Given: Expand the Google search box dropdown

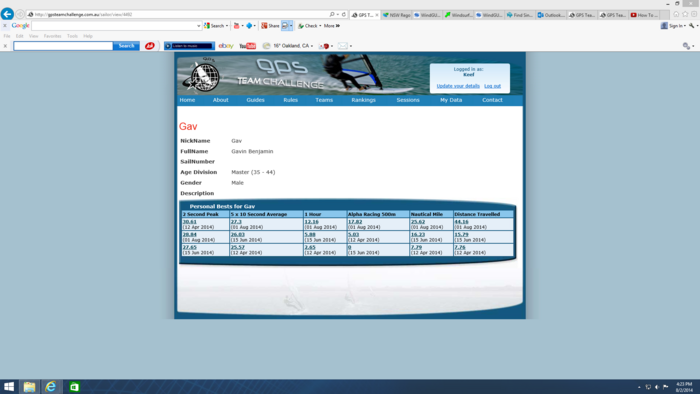Looking at the screenshot, I should coord(198,26).
